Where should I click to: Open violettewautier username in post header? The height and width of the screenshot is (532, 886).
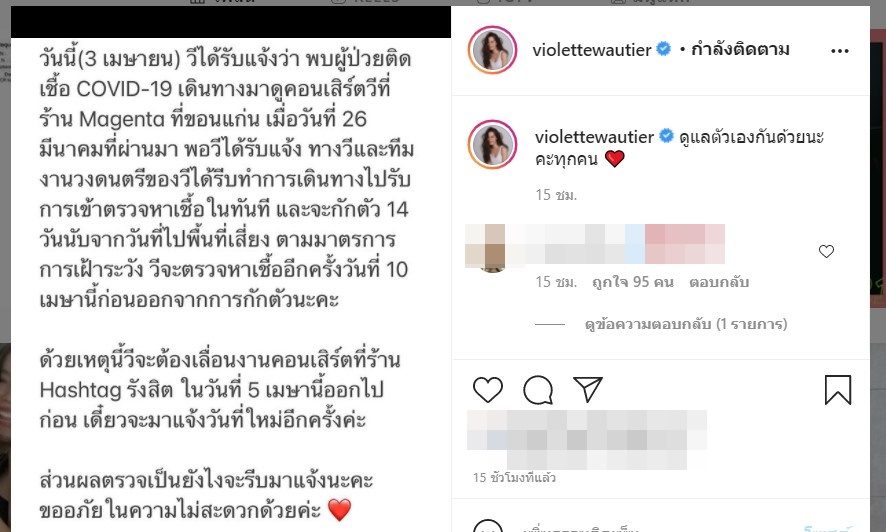tap(592, 50)
